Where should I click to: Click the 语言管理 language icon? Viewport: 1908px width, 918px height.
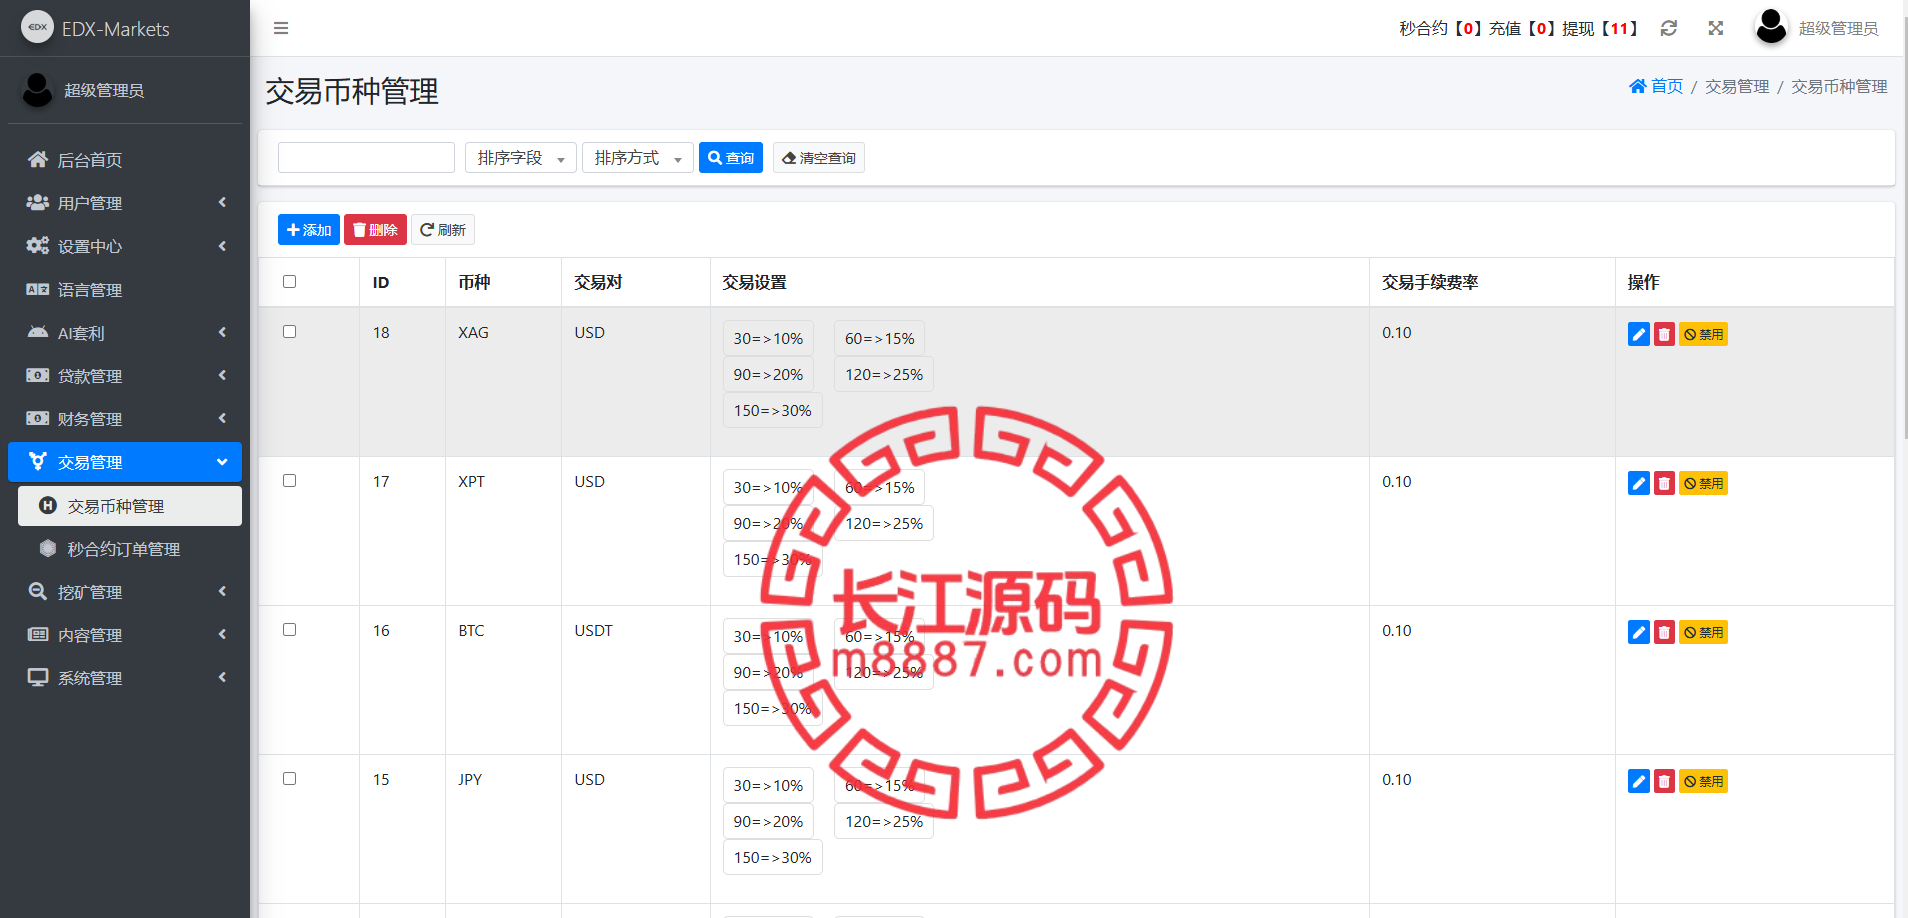[38, 289]
